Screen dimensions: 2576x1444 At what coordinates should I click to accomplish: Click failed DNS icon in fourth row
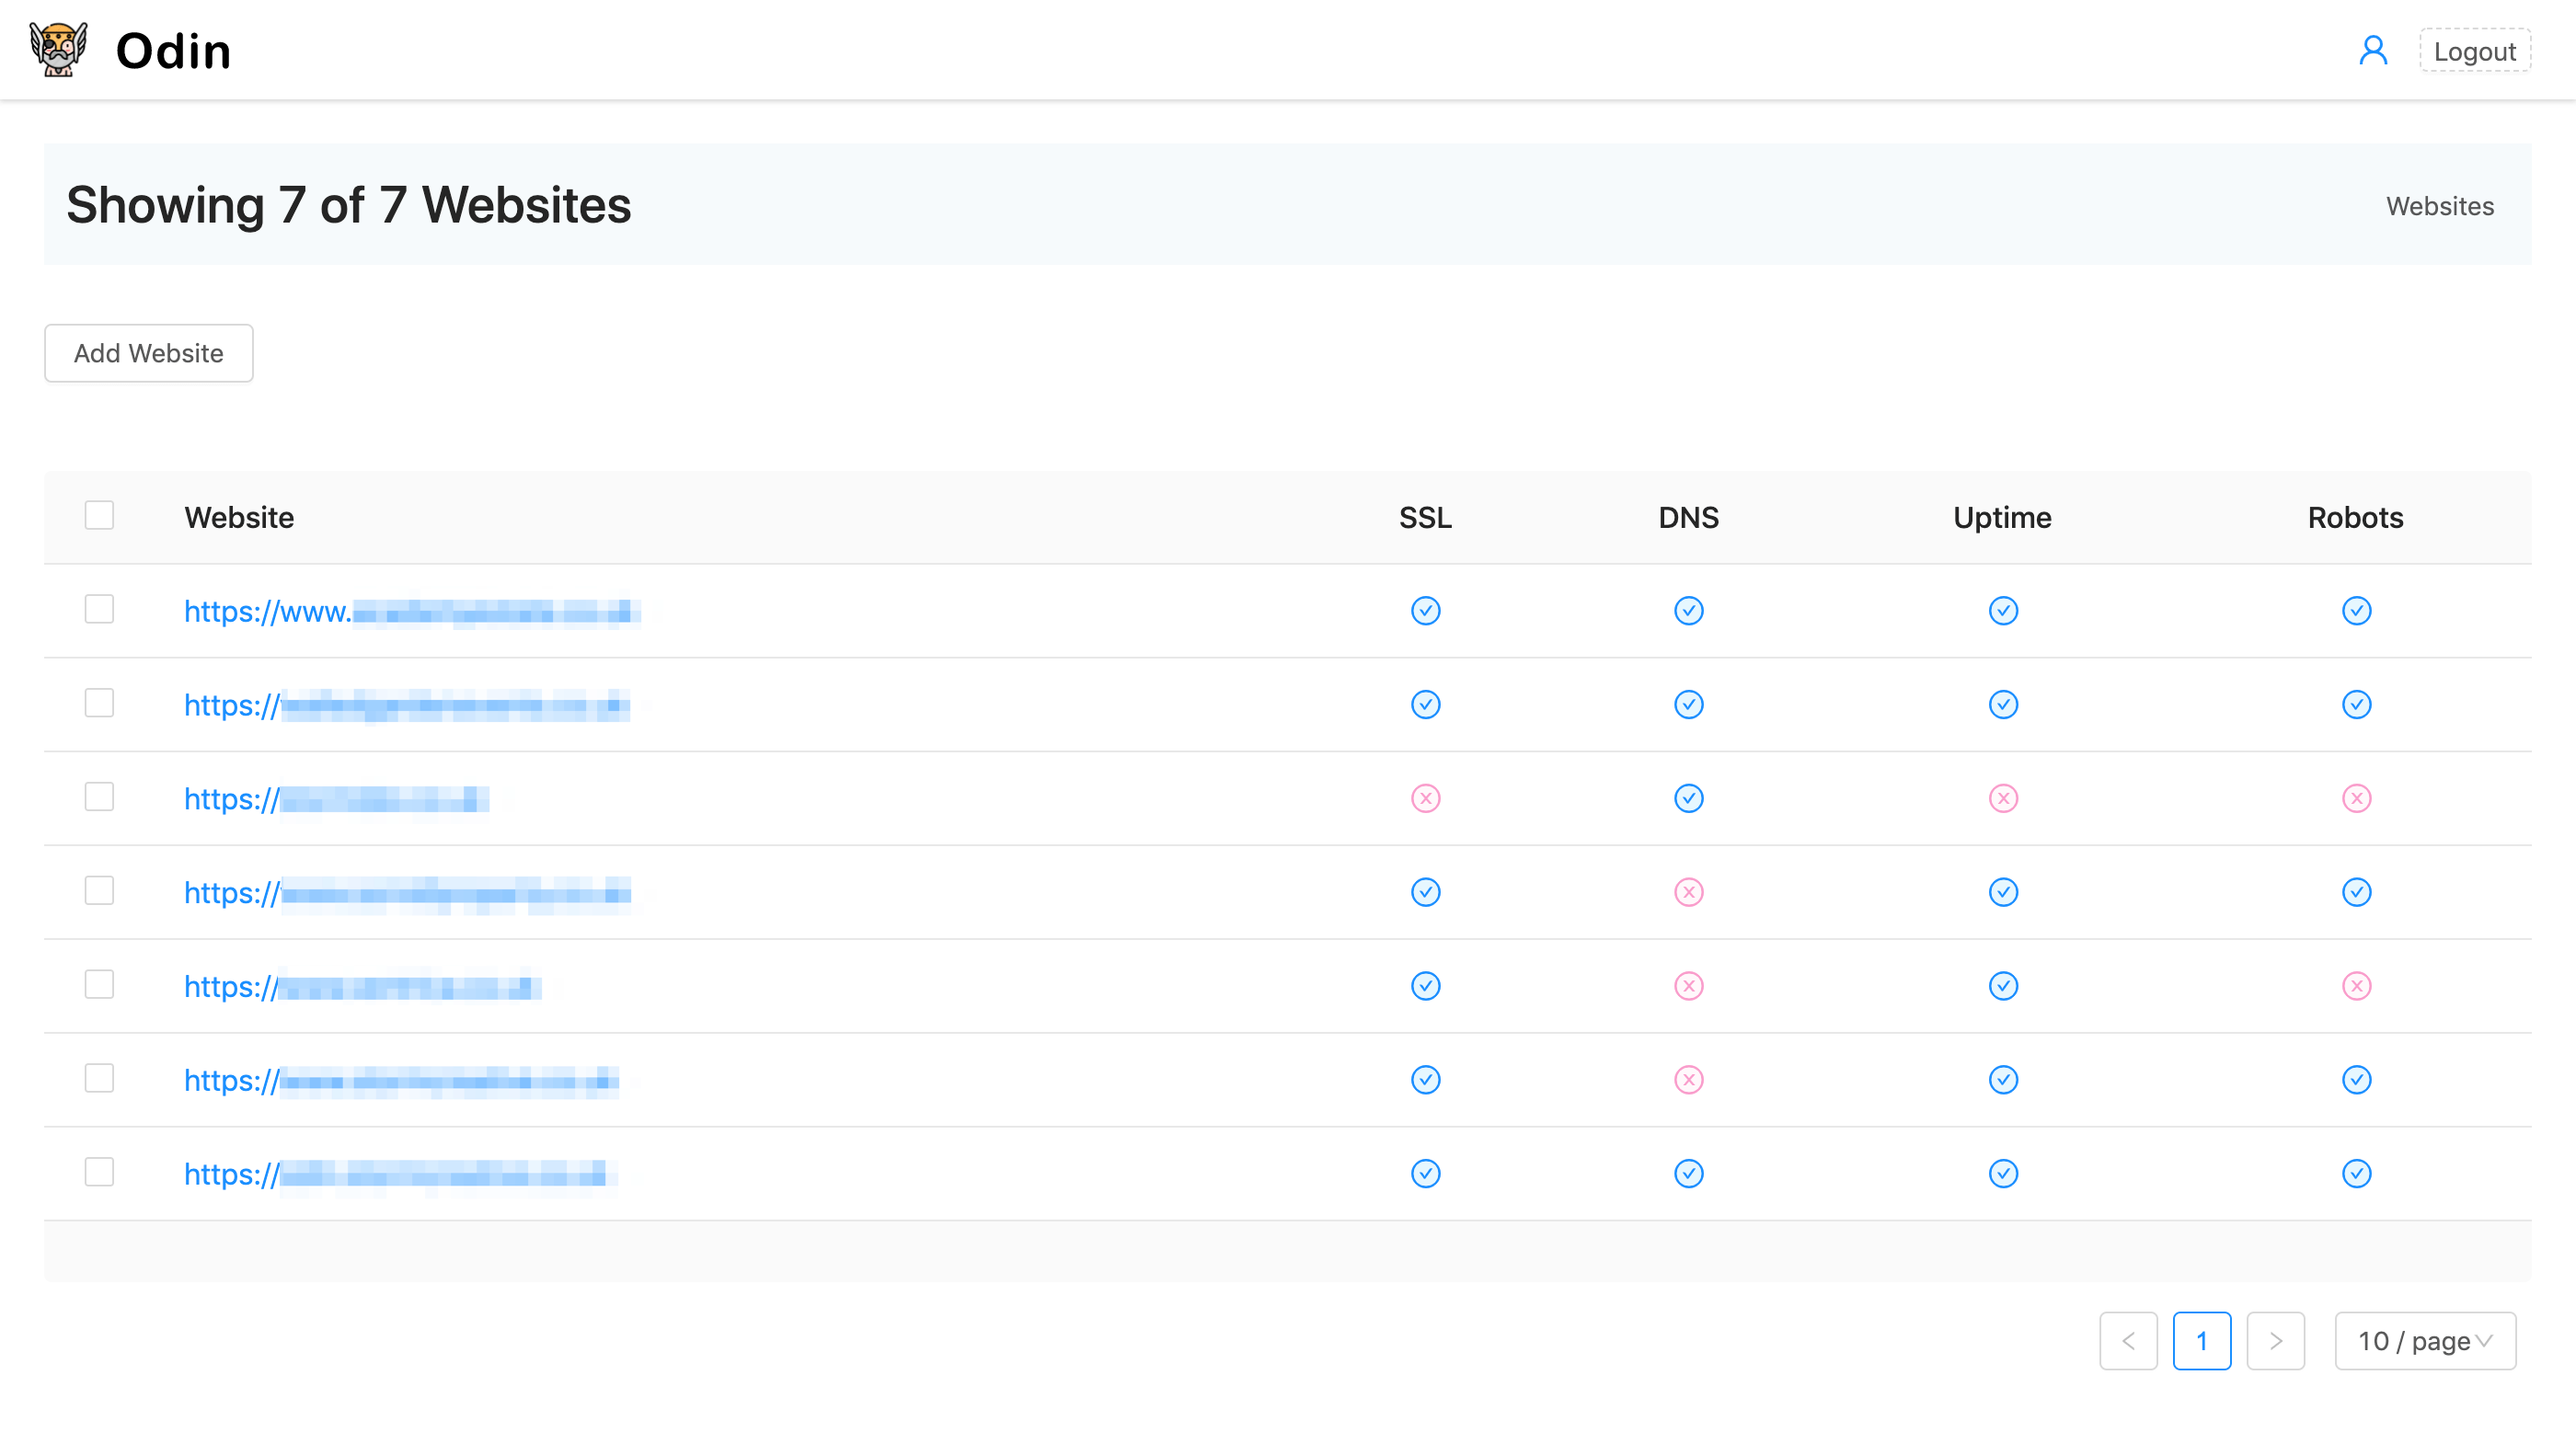tap(1688, 892)
